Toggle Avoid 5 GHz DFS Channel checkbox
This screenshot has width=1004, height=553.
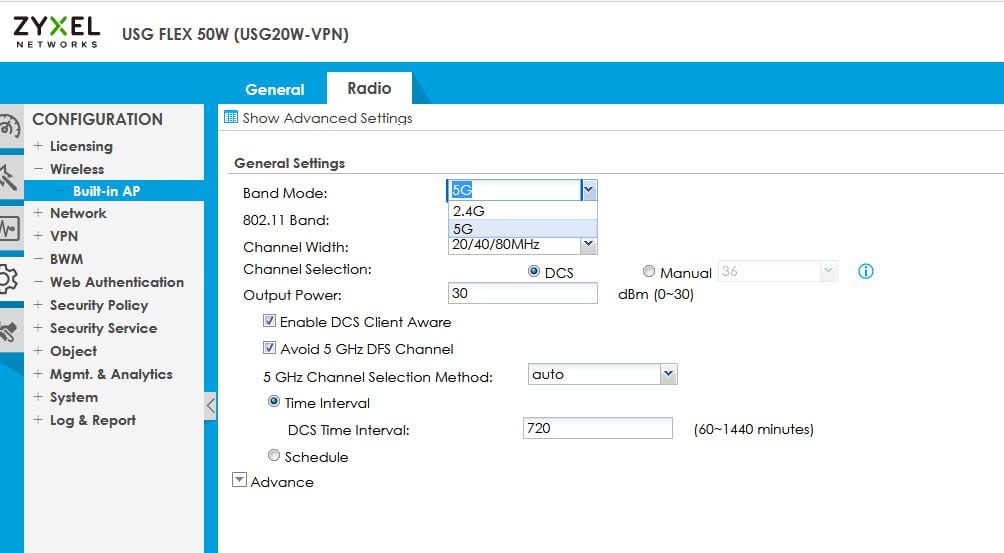coord(269,349)
